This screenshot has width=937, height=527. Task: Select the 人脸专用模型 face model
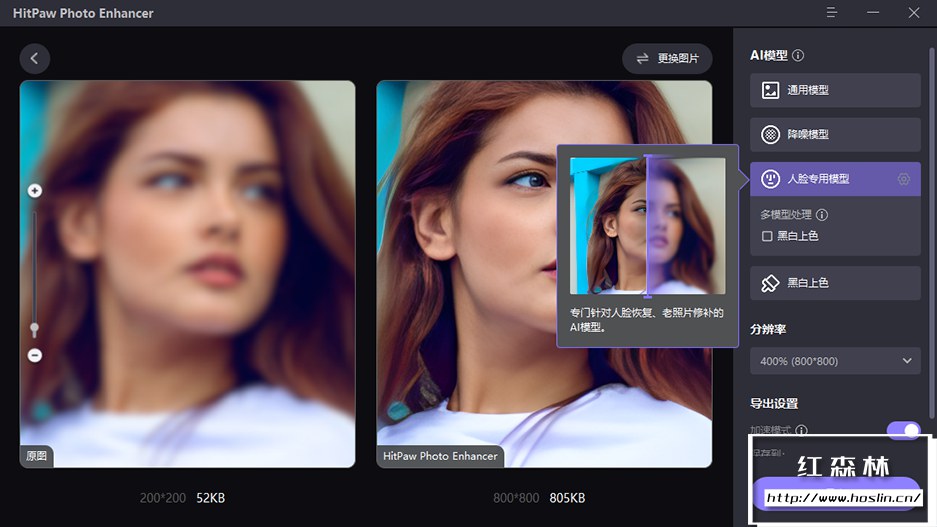[835, 179]
